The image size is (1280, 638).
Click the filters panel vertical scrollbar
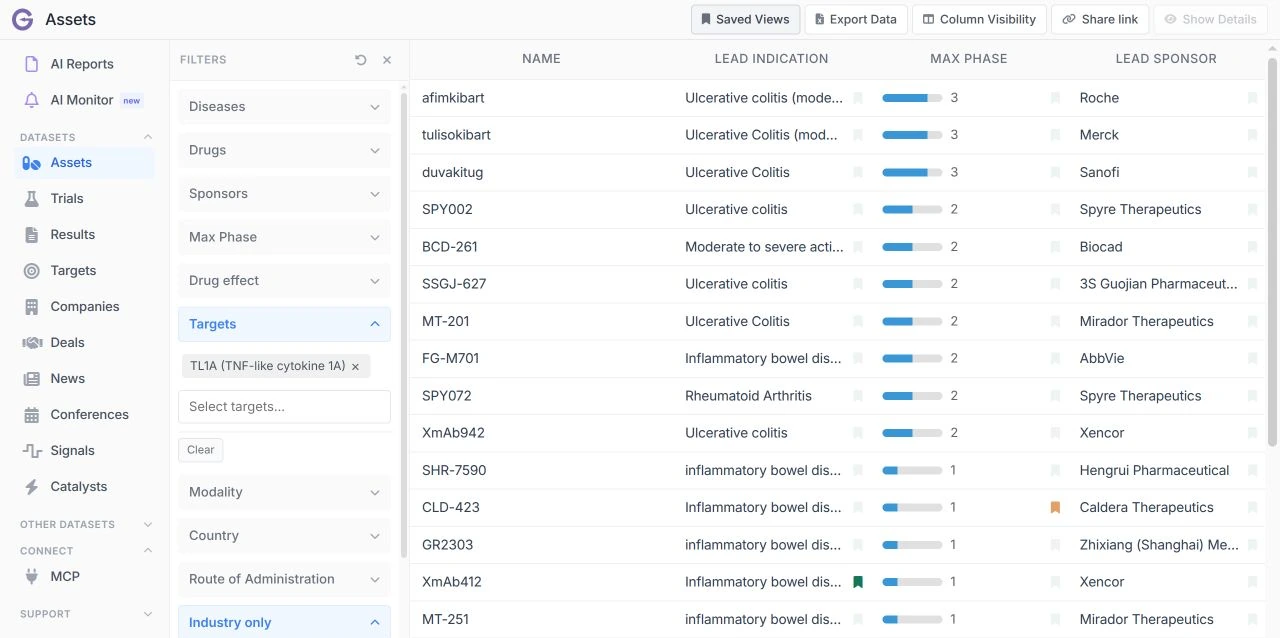click(x=404, y=325)
